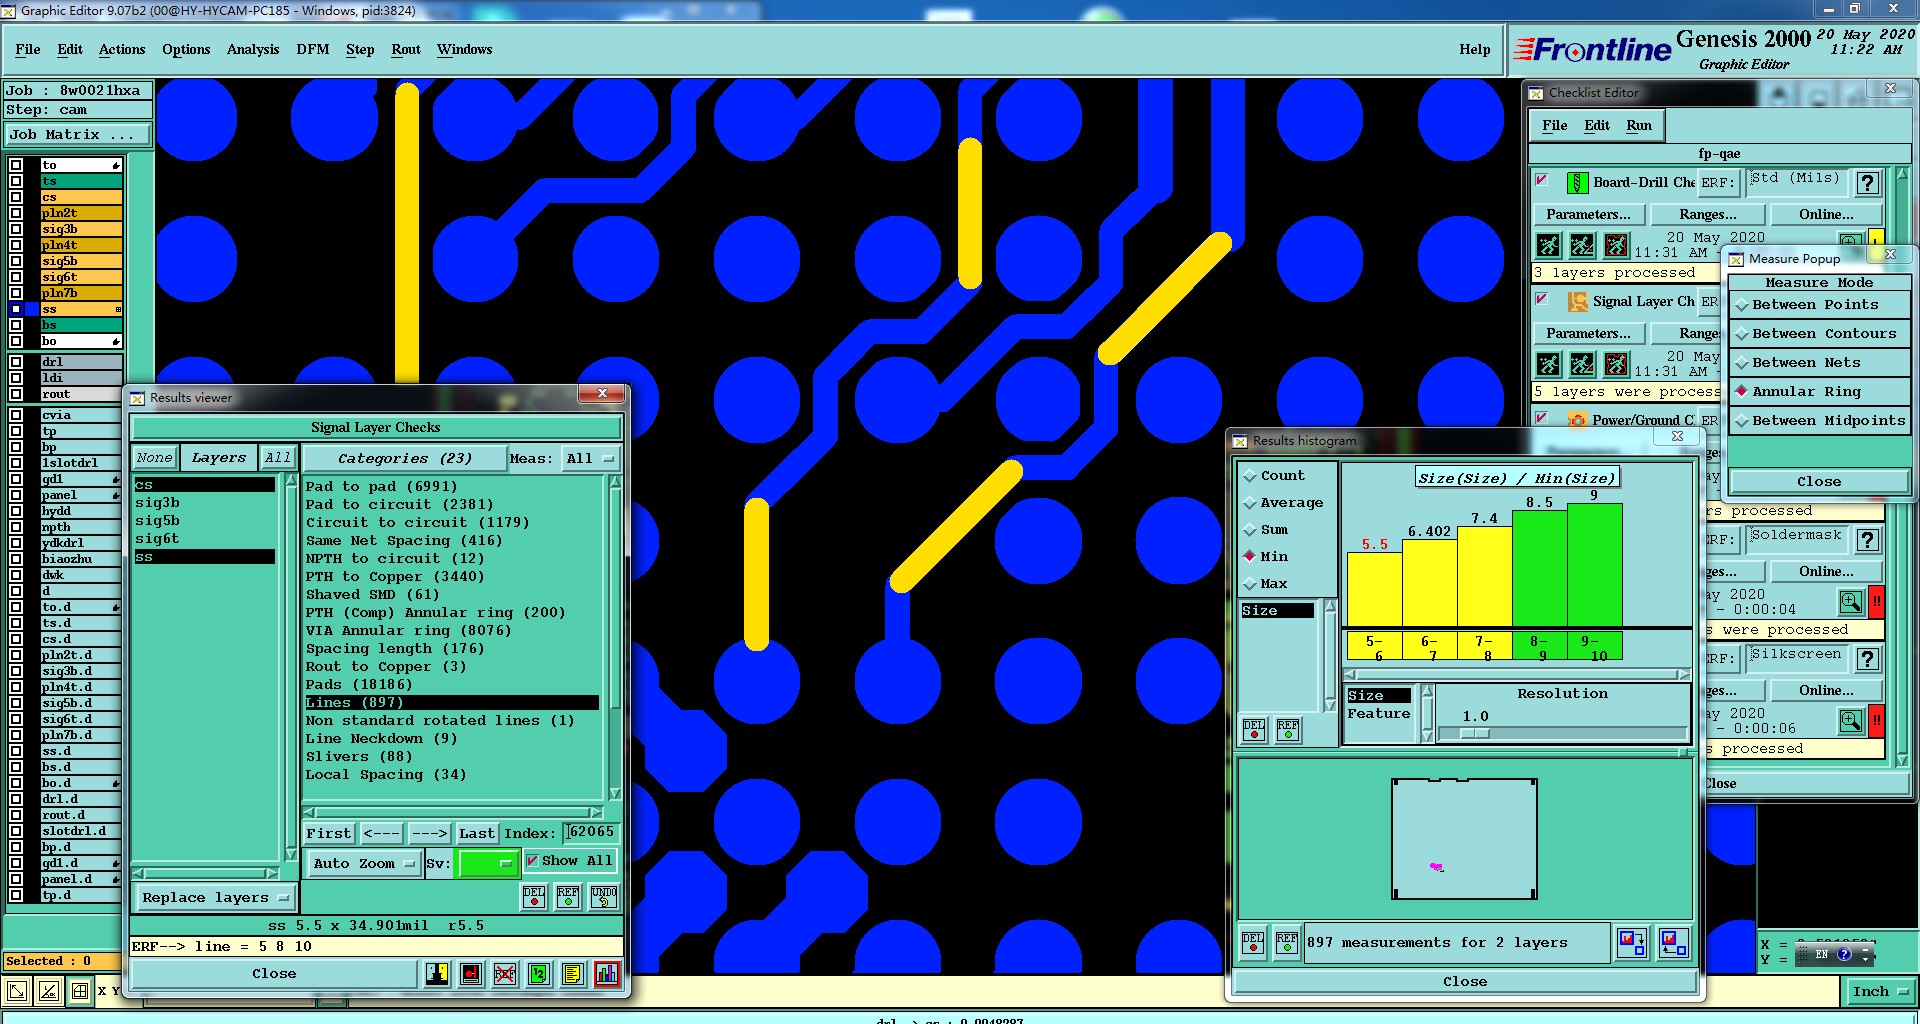This screenshot has width=1920, height=1024.
Task: Click the histogram icon in Results viewer
Action: click(606, 974)
